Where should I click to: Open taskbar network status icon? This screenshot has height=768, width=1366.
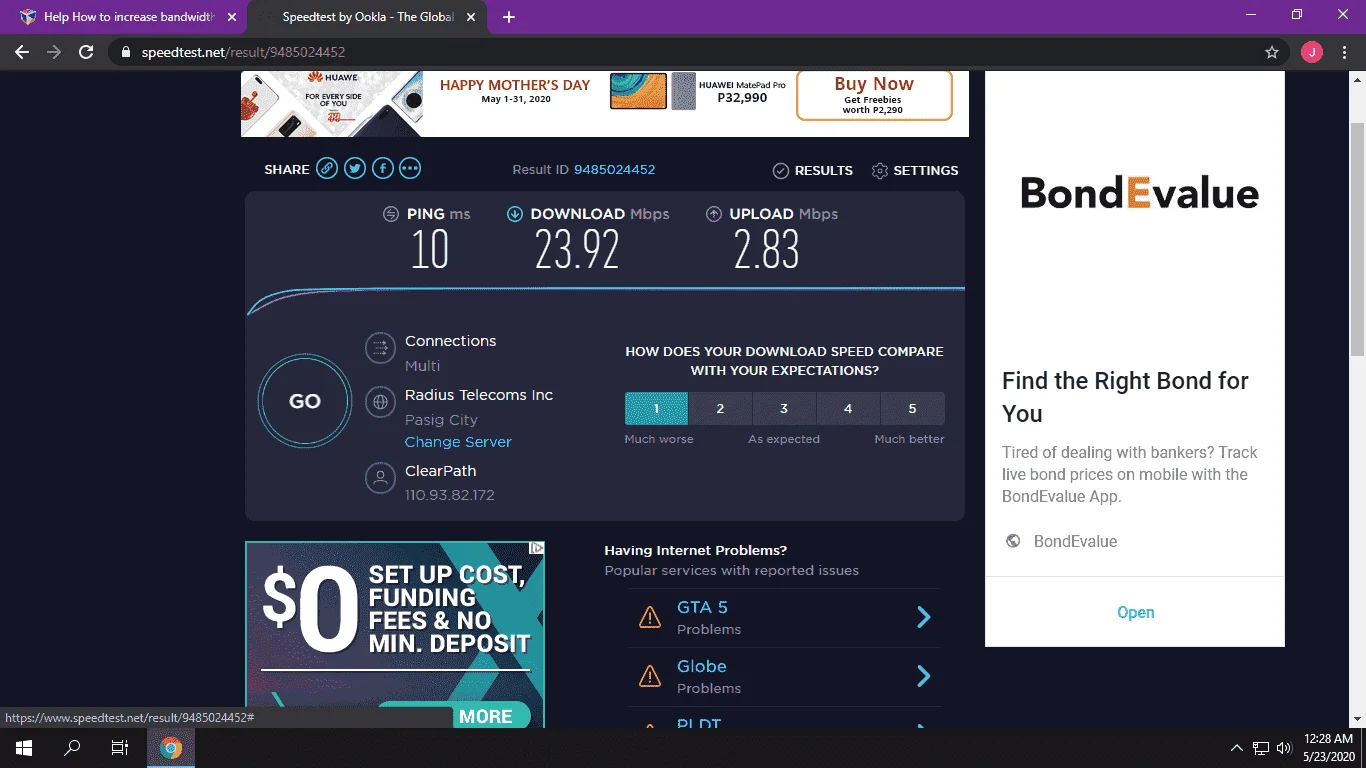point(1261,748)
